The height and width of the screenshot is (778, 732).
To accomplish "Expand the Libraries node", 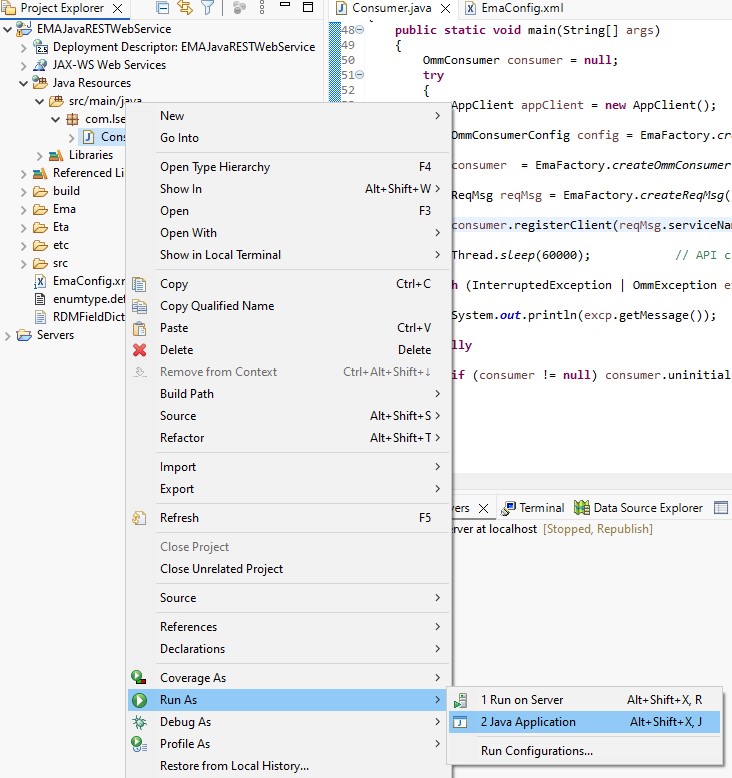I will 40,156.
